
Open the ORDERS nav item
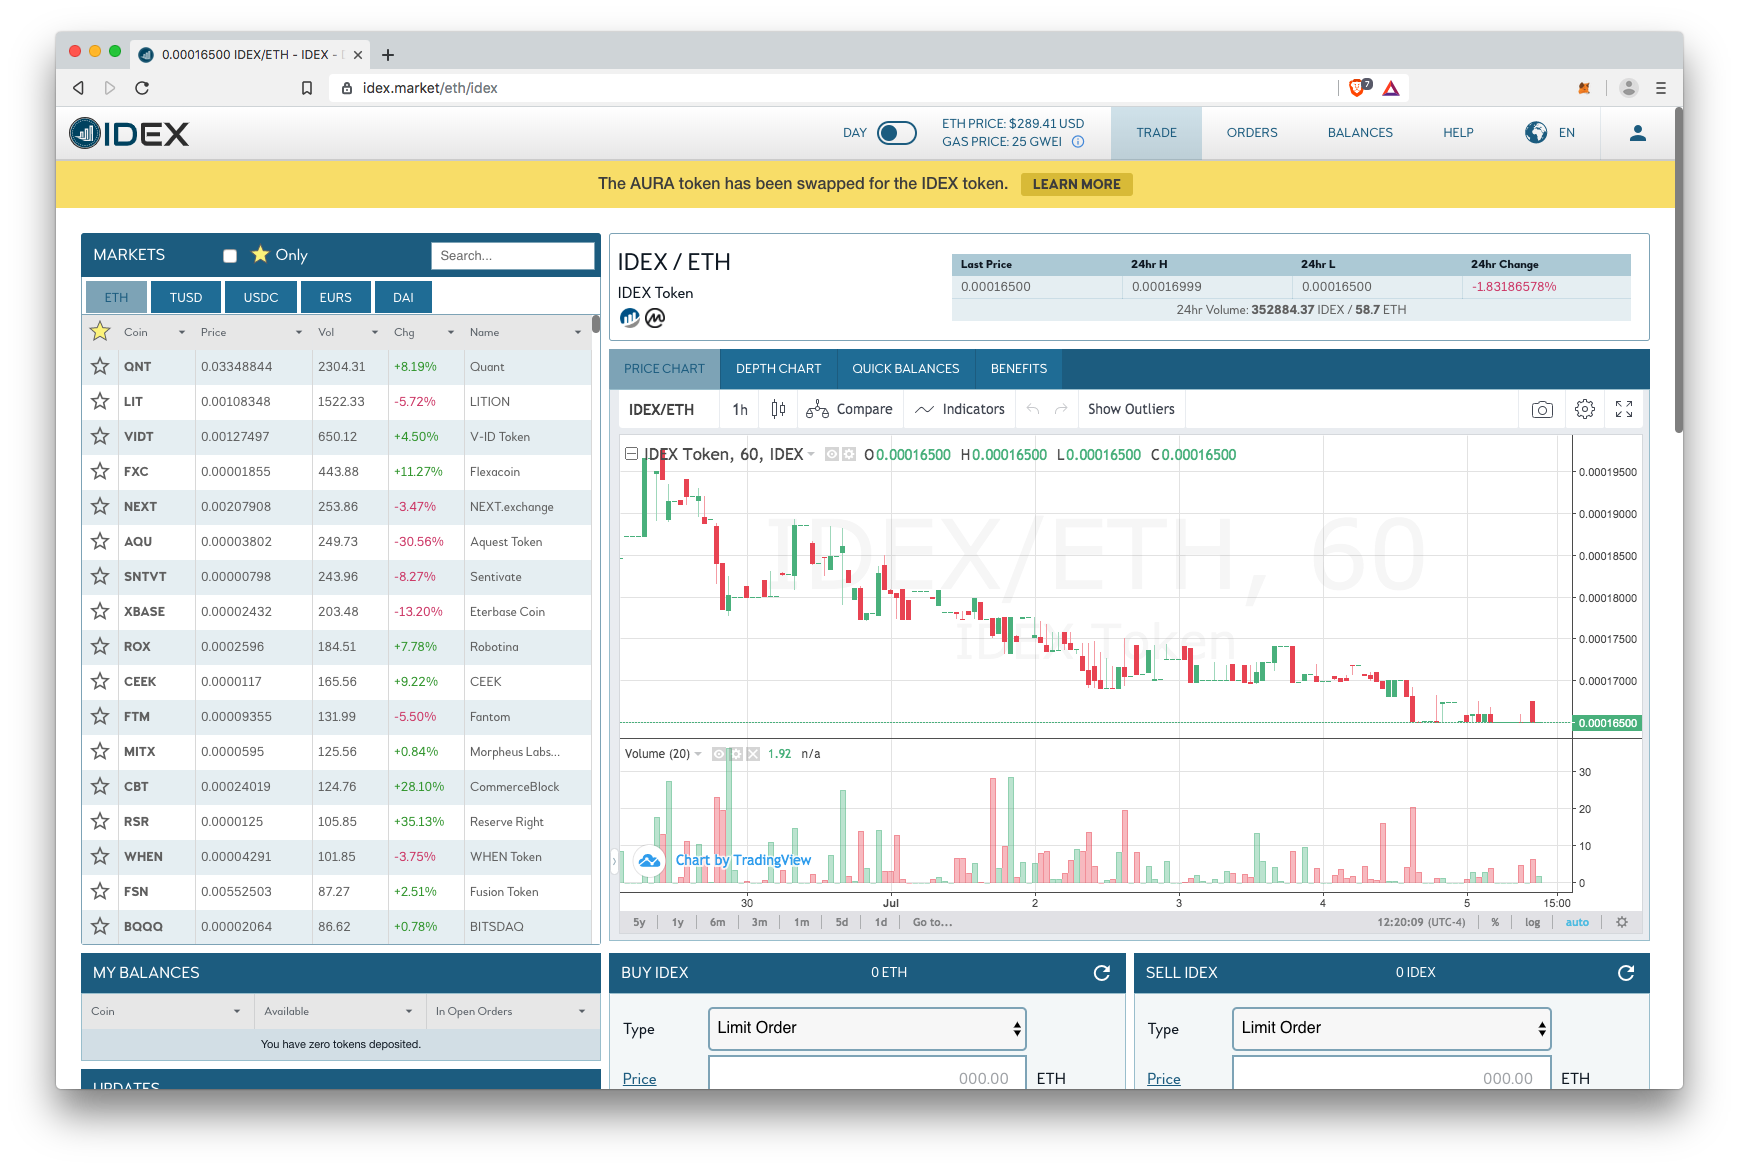1252,133
